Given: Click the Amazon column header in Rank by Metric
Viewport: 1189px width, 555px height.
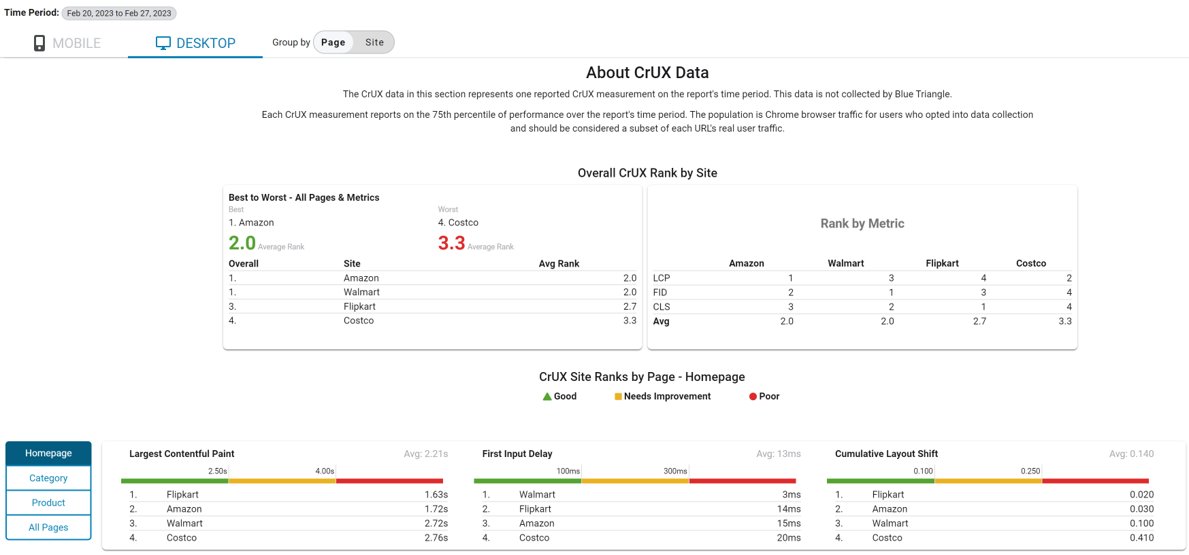Looking at the screenshot, I should (x=746, y=264).
